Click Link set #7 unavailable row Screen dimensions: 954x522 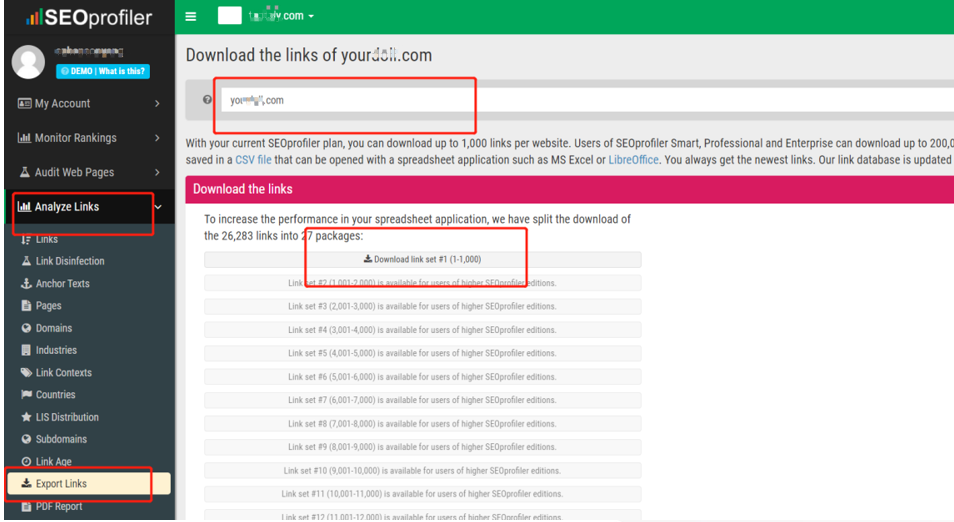(423, 400)
